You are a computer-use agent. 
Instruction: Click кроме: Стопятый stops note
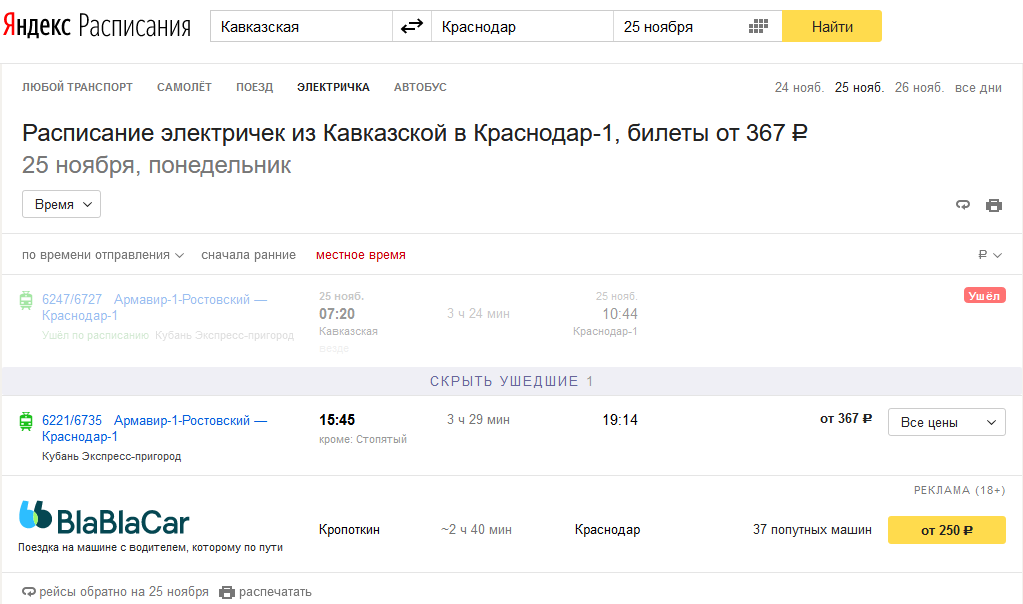[x=363, y=440]
